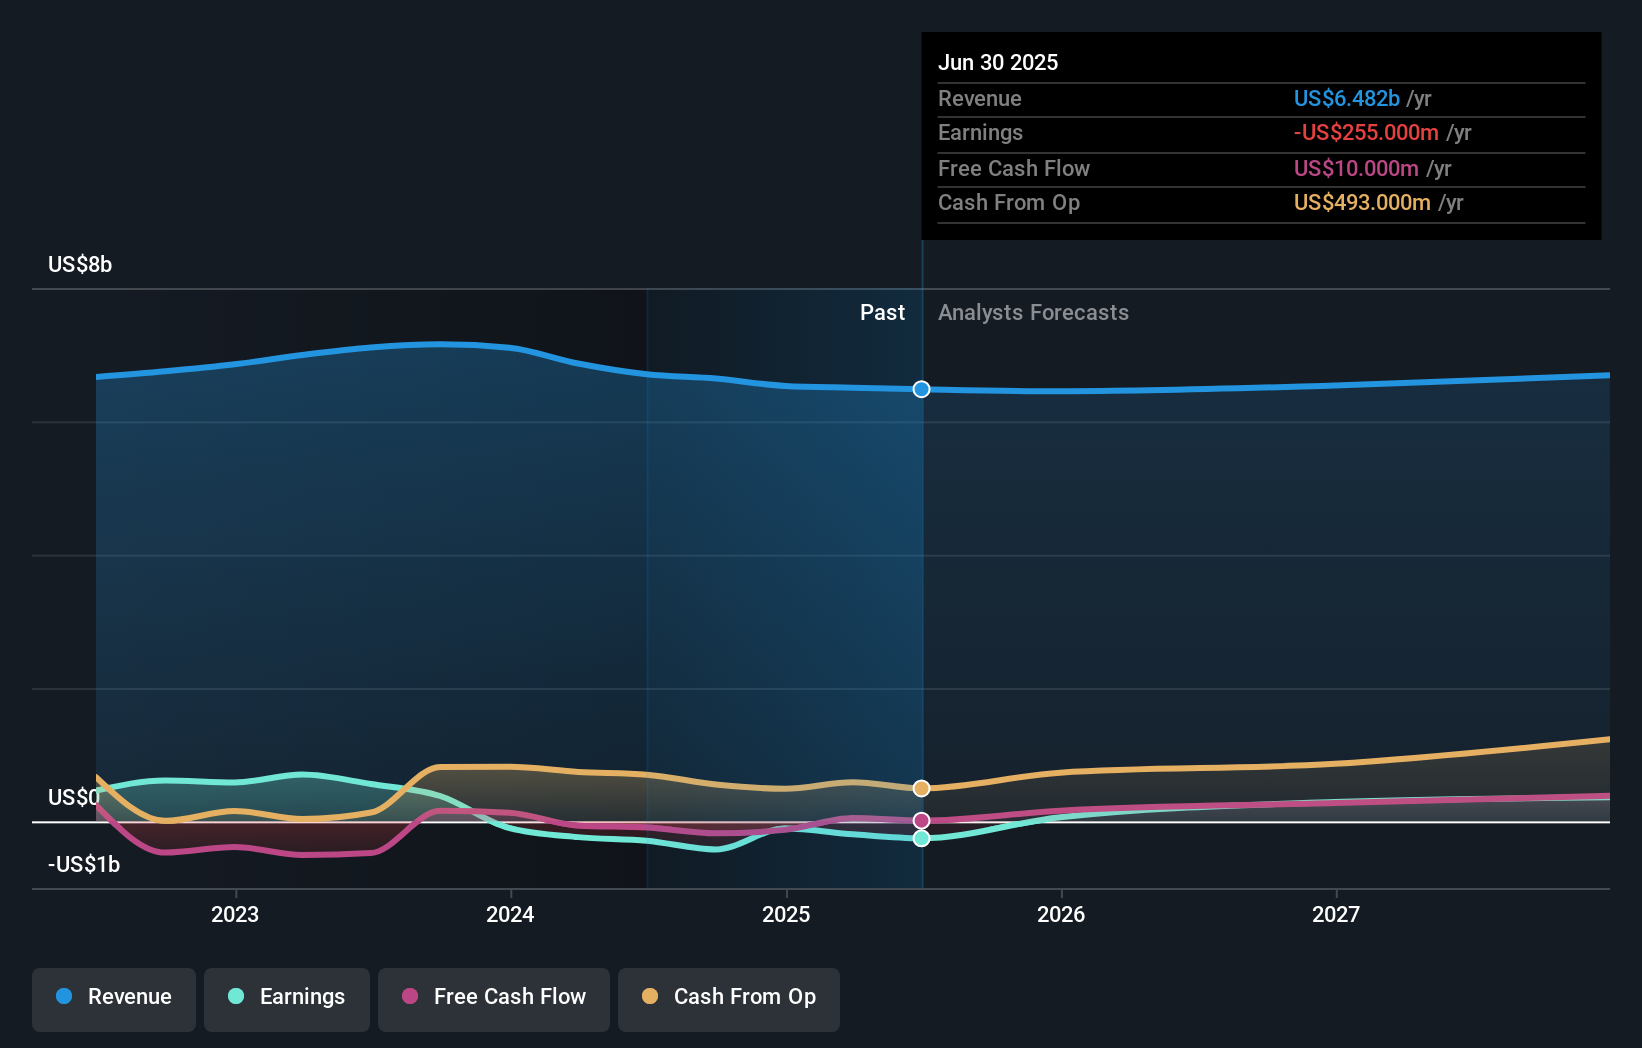
Task: Click the 2027 year label on the axis
Action: coord(1337,913)
